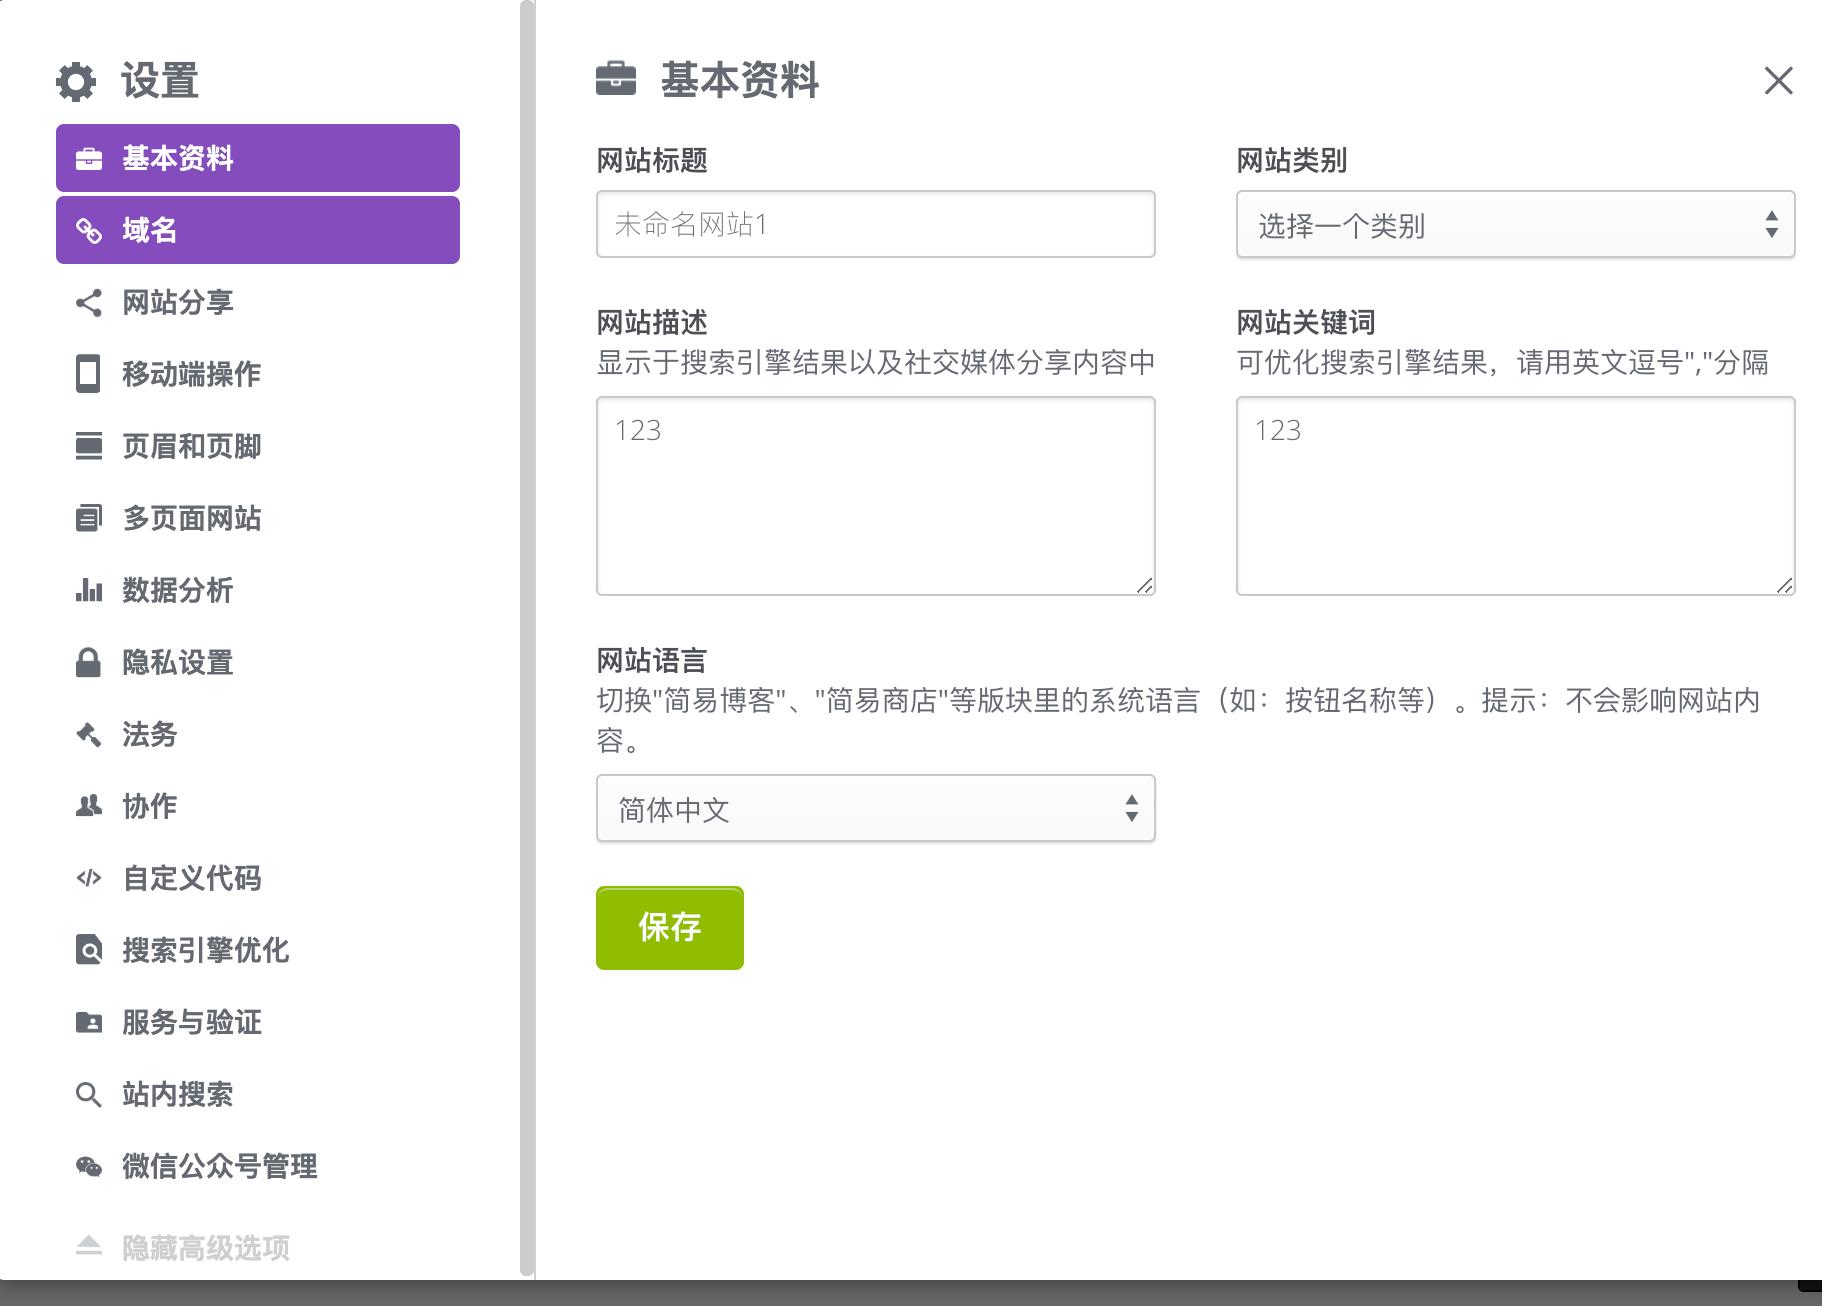Click the gavel icon for 法务
Viewport: 1822px width, 1306px height.
tap(89, 735)
